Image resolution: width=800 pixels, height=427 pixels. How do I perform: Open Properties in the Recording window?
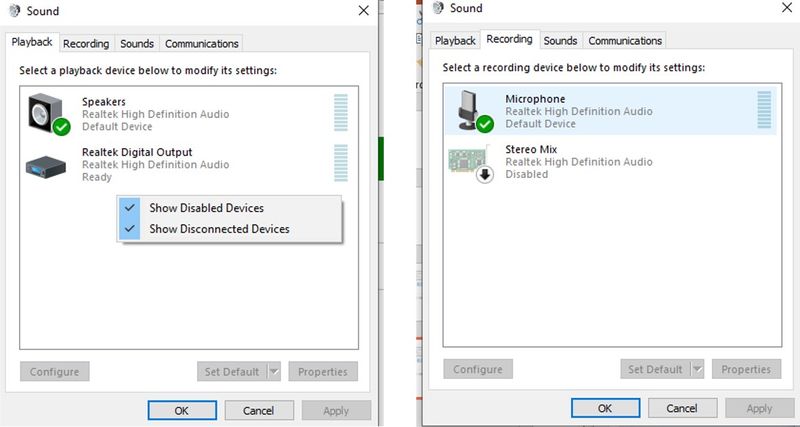(746, 369)
